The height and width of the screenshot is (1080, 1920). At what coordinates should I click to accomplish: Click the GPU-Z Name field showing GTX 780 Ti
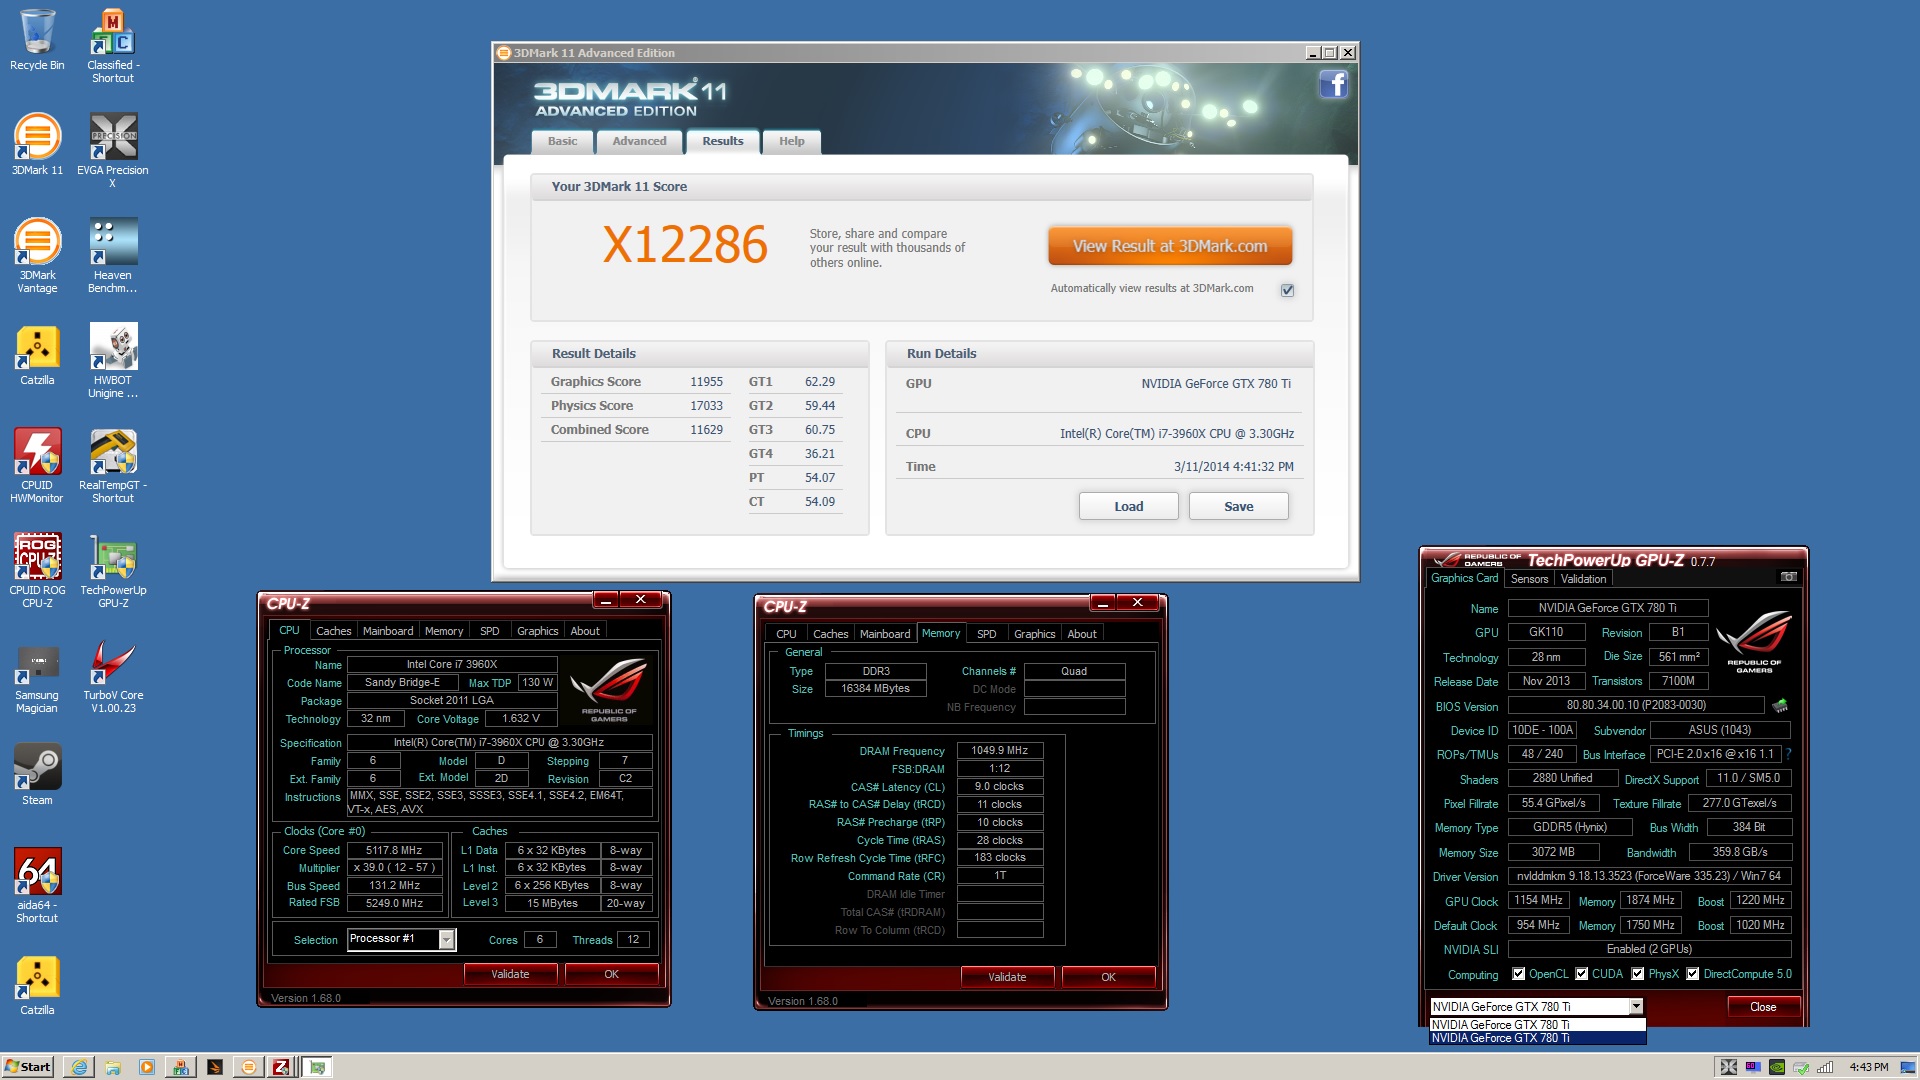pos(1607,608)
